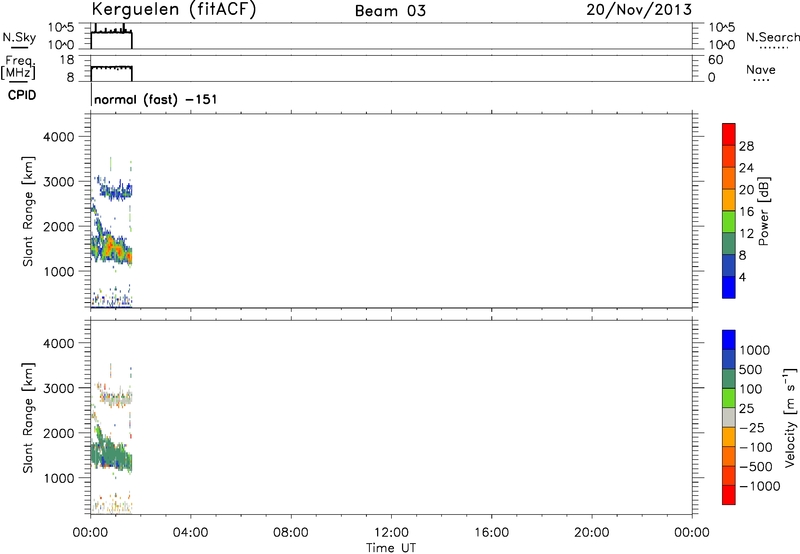The height and width of the screenshot is (554, 800).
Task: Click the 4000 tick in the power panel
Action: pyautogui.click(x=59, y=137)
